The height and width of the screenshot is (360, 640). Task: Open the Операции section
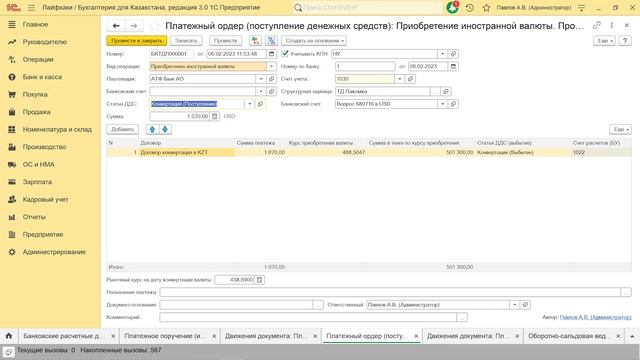(38, 59)
